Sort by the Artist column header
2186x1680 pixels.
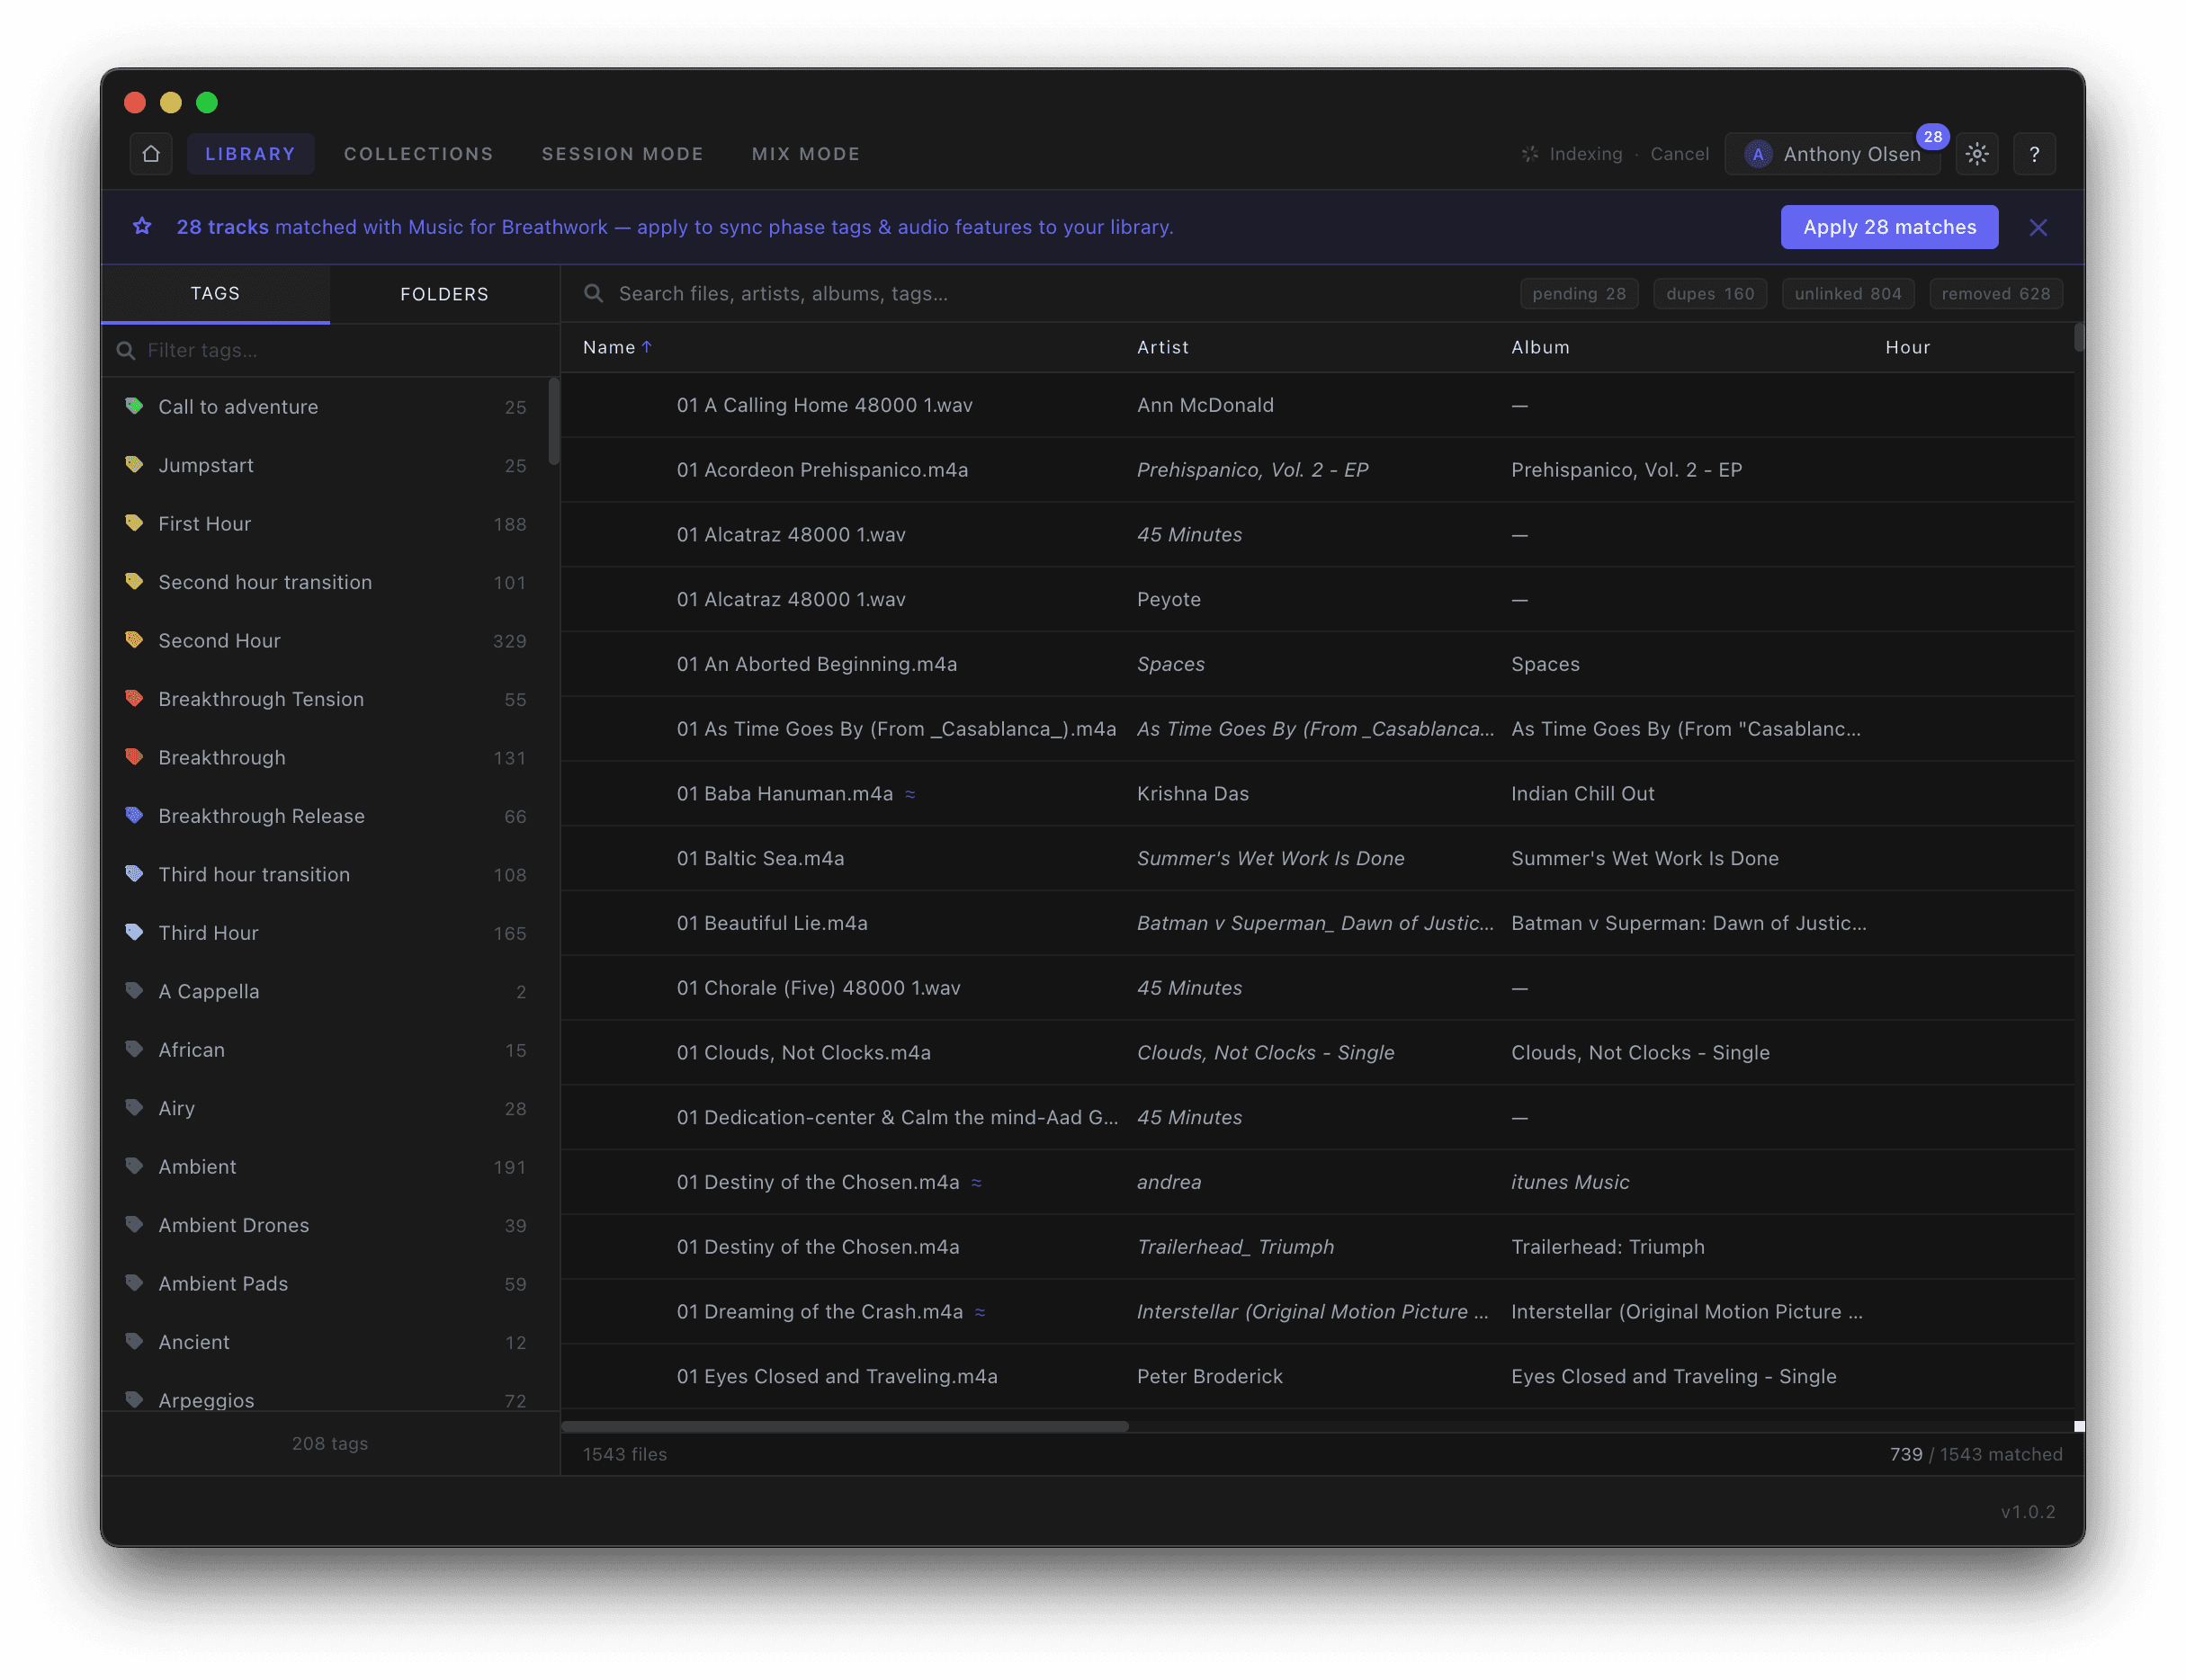[1162, 347]
